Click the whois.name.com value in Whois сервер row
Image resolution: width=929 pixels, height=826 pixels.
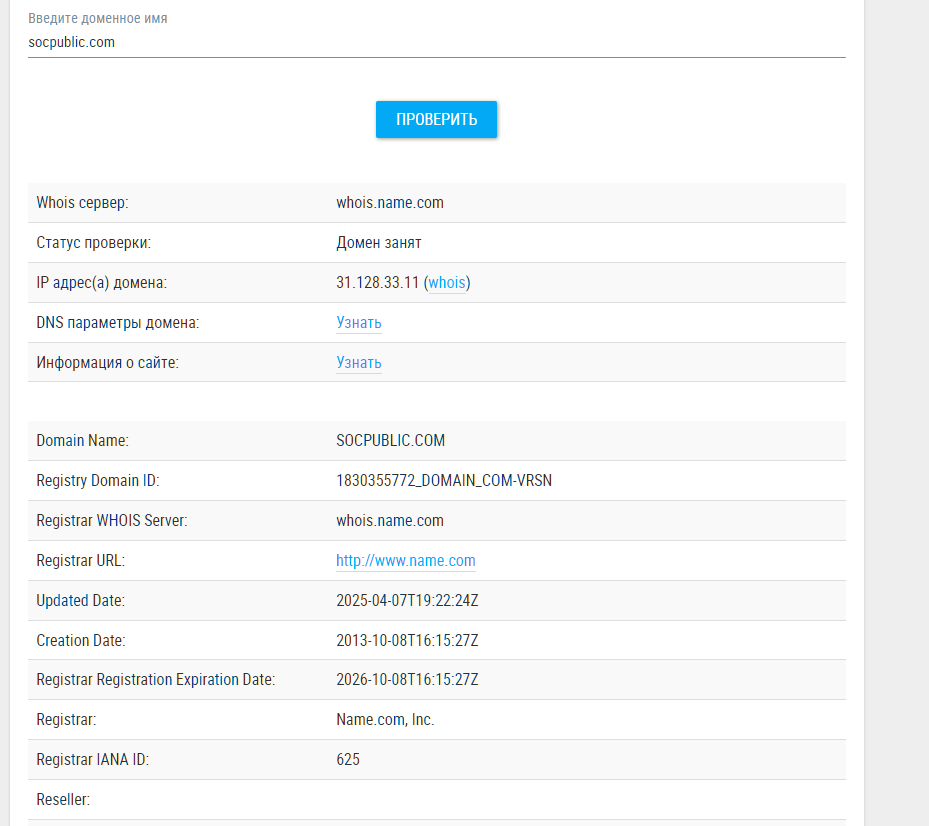(x=389, y=203)
